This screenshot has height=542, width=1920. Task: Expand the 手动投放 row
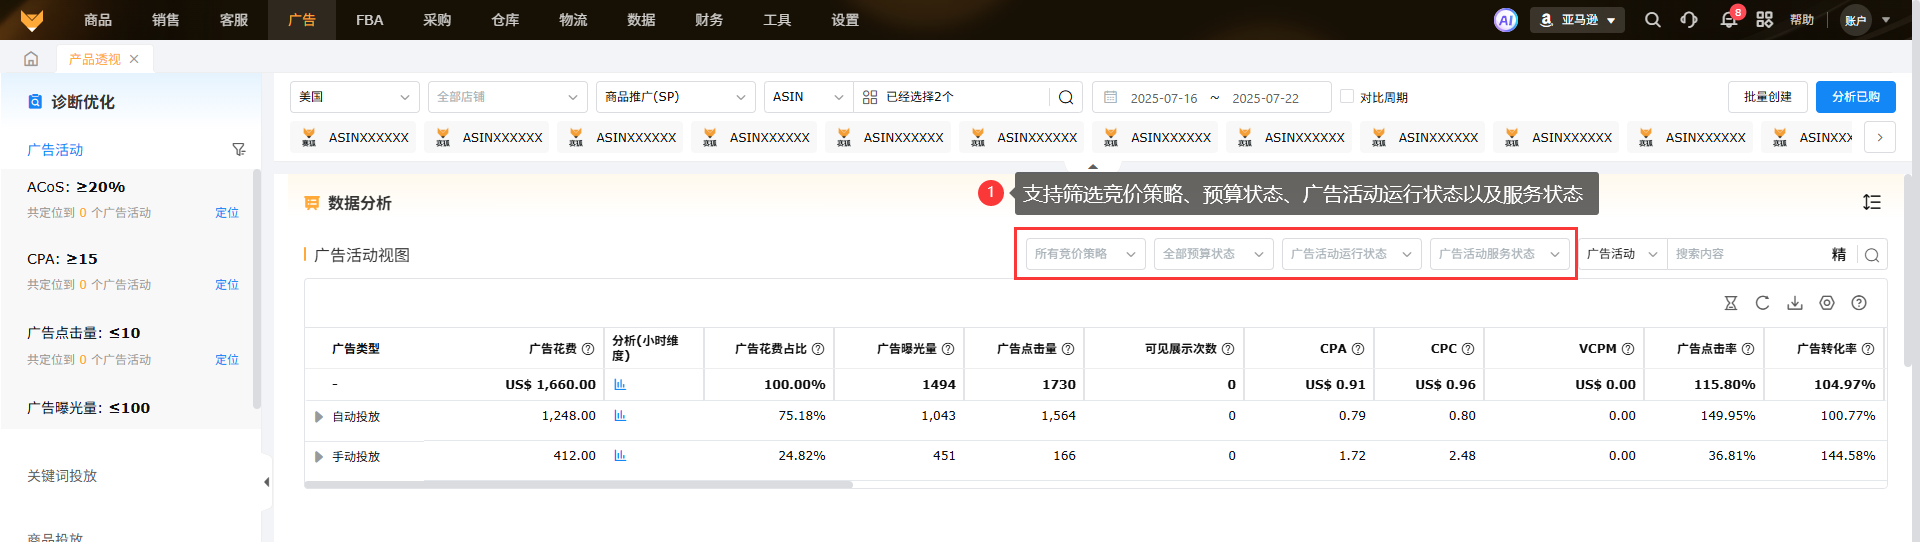tap(319, 457)
